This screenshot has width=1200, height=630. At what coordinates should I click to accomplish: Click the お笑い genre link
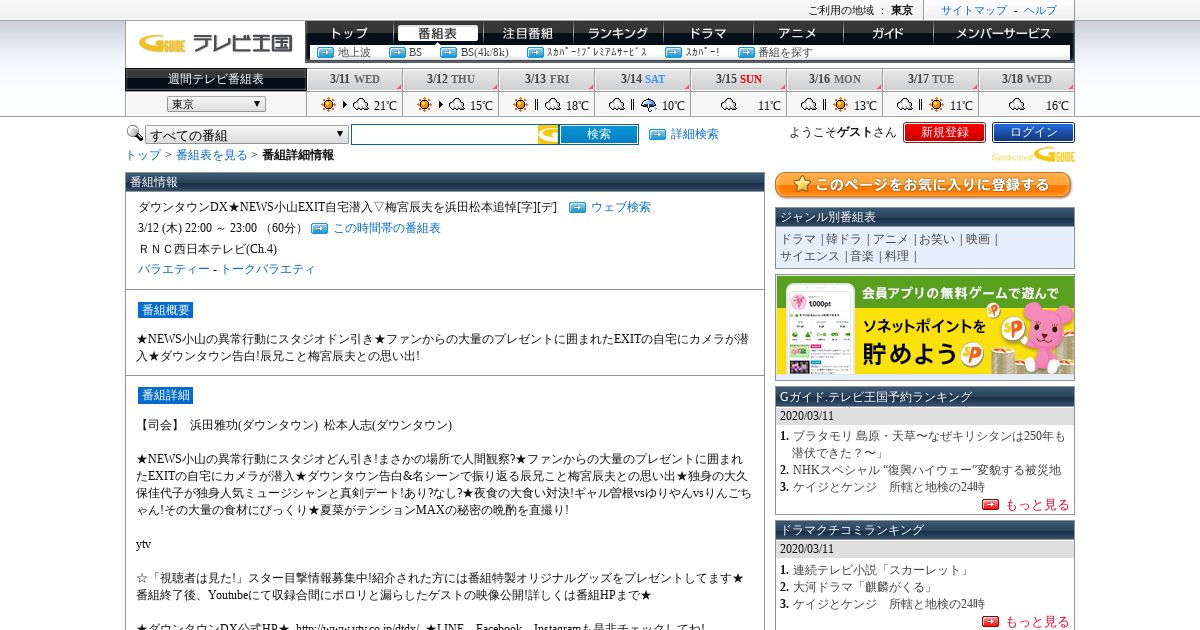pyautogui.click(x=937, y=239)
